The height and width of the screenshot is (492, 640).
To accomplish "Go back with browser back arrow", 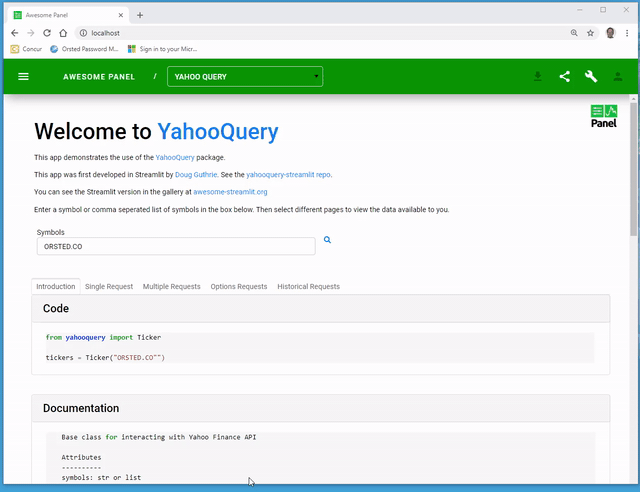I will point(15,33).
